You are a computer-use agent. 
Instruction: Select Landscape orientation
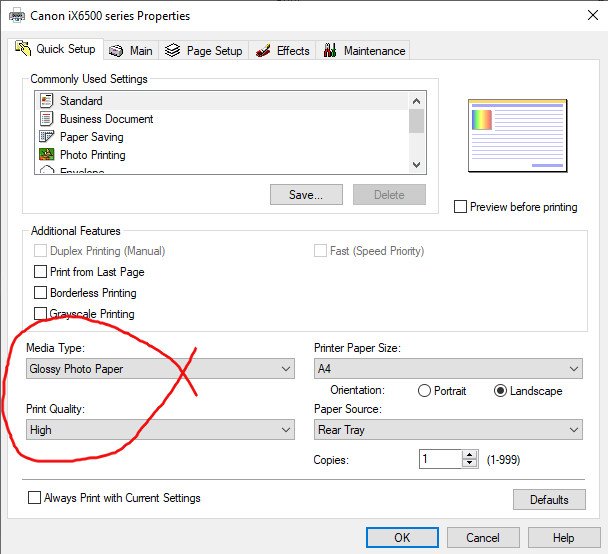coord(500,390)
